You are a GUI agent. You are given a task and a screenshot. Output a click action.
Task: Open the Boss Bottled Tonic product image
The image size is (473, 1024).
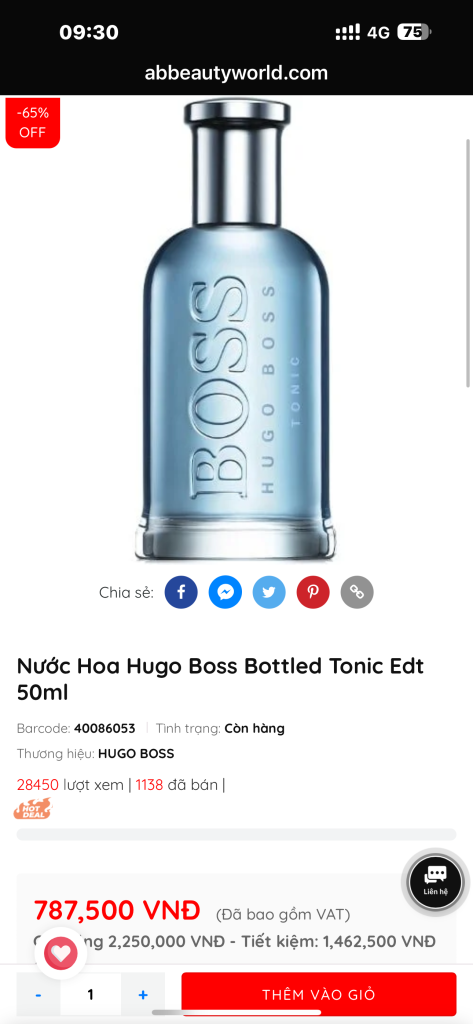coord(236,331)
